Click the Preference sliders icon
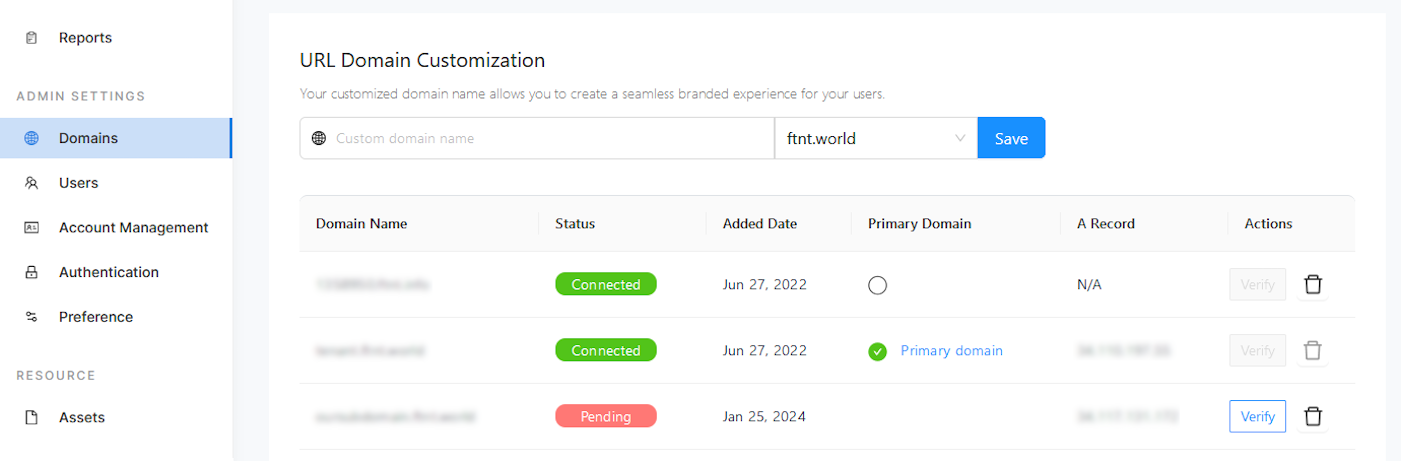The width and height of the screenshot is (1401, 461). tap(31, 317)
